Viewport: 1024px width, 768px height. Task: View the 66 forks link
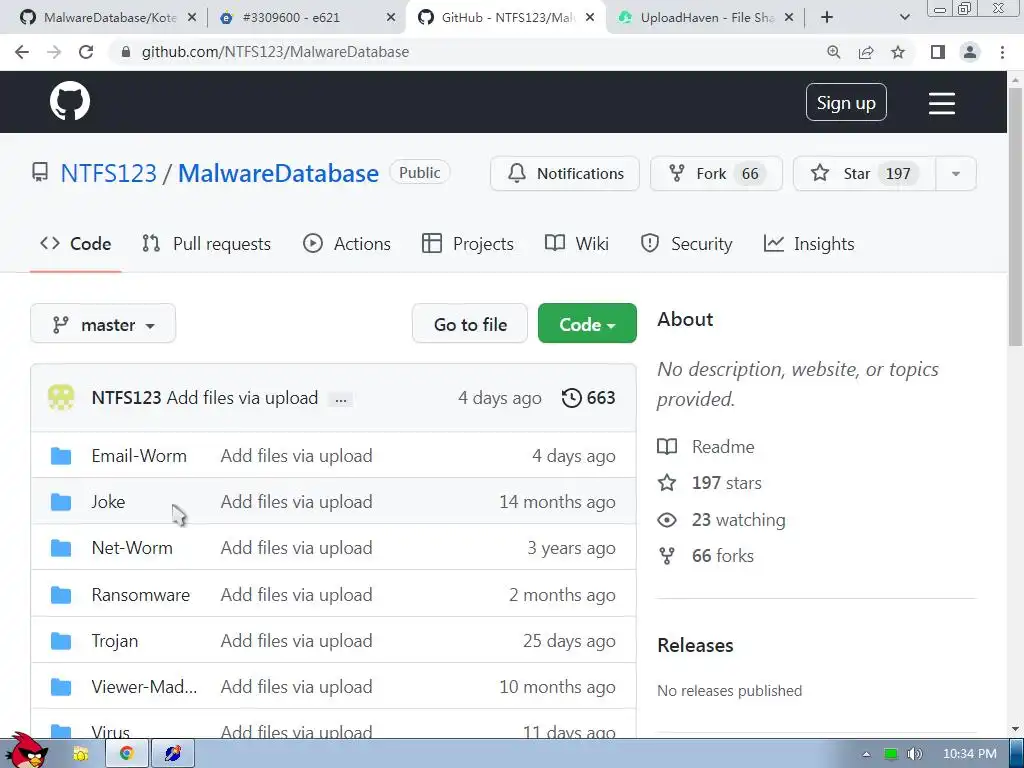pos(722,556)
